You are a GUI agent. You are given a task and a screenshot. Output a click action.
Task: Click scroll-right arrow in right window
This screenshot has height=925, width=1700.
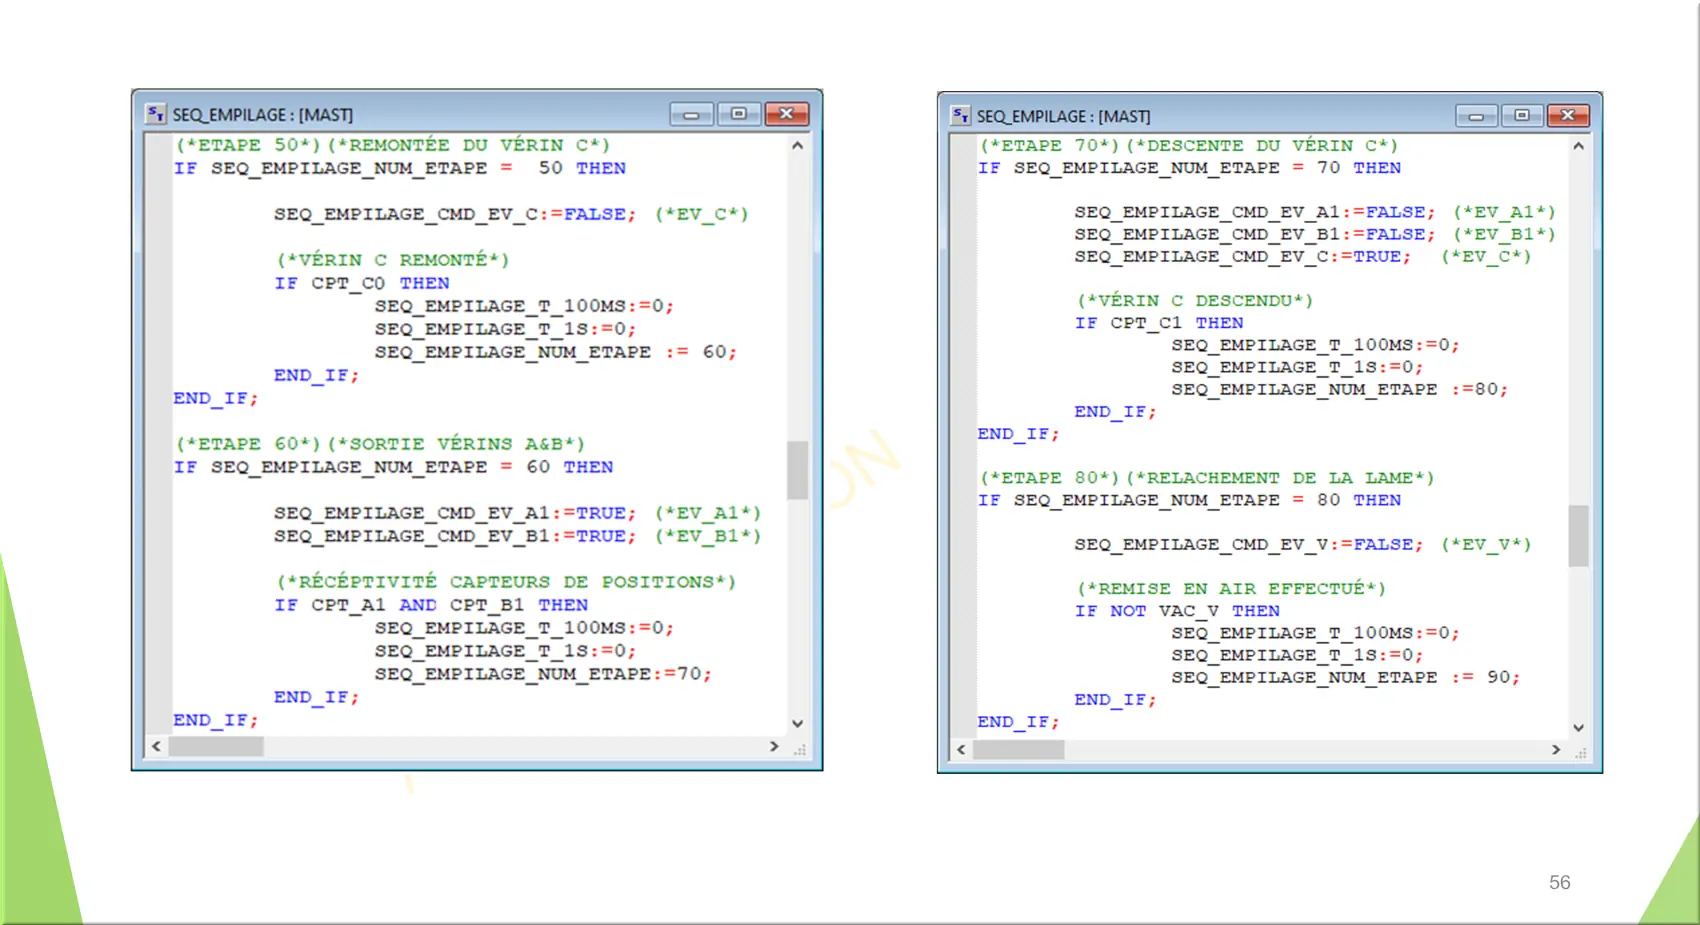coord(1556,750)
